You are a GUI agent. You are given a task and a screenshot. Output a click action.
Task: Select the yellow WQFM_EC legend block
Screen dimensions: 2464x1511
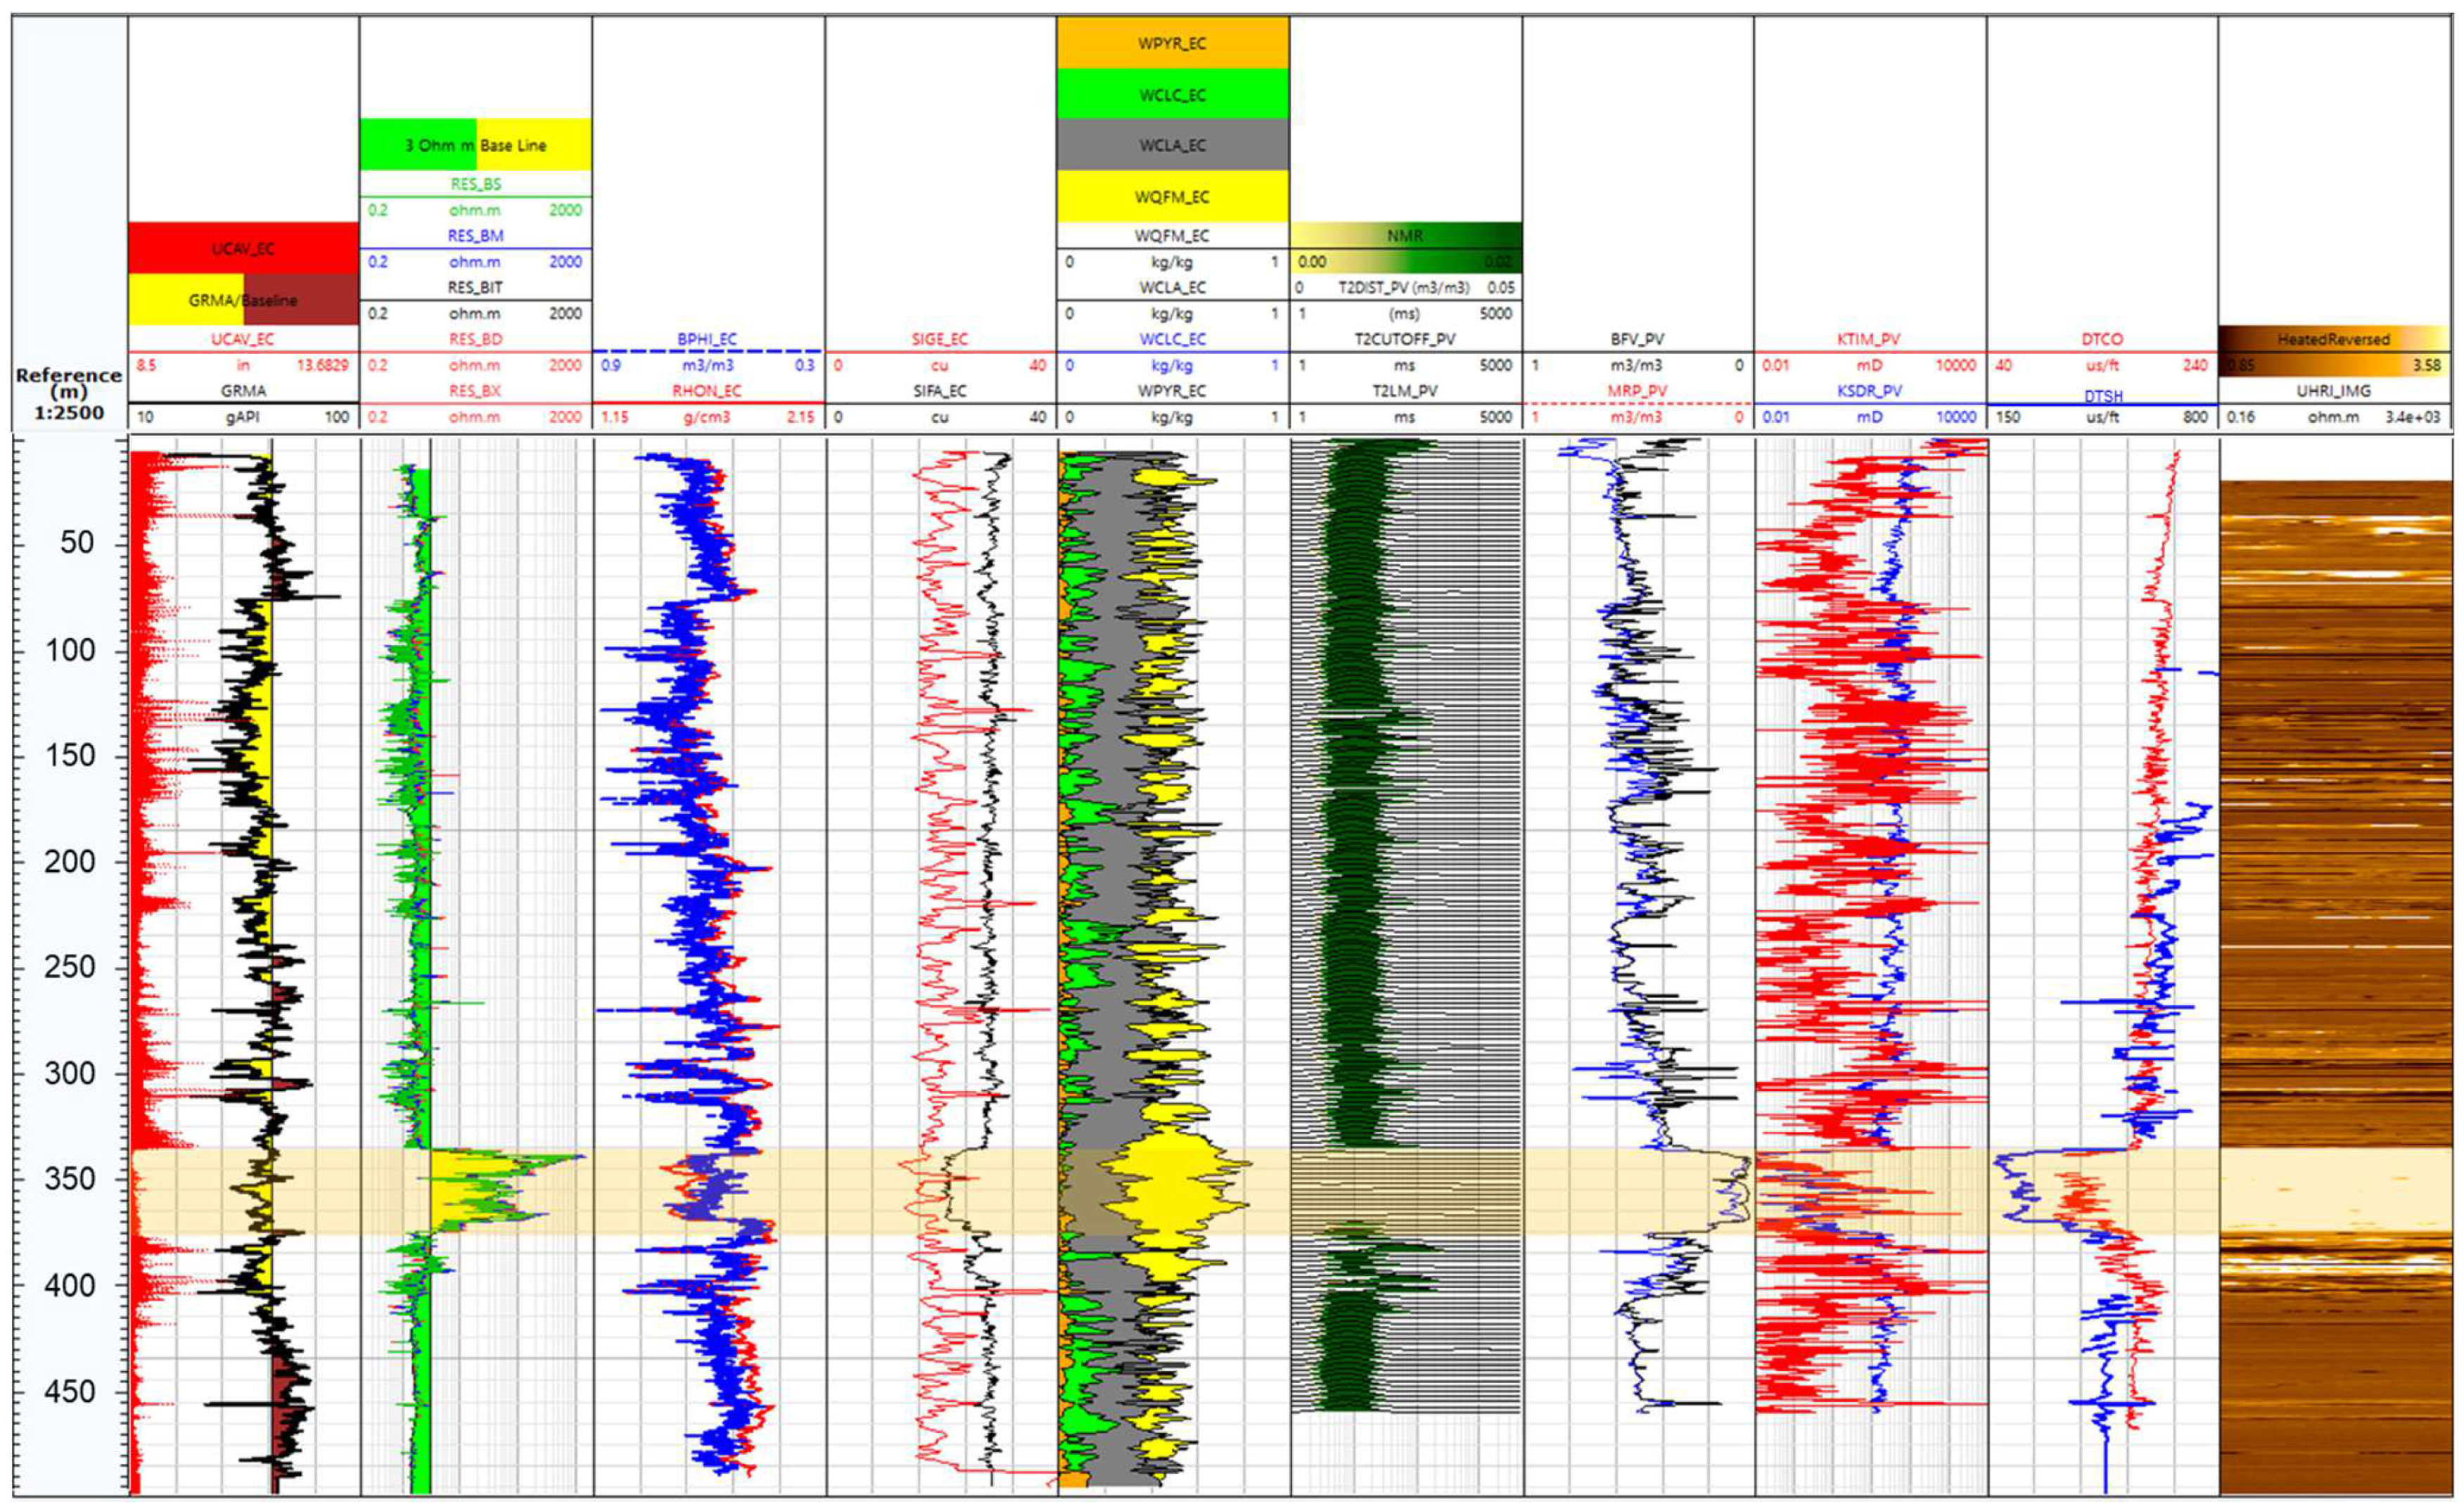(1172, 196)
